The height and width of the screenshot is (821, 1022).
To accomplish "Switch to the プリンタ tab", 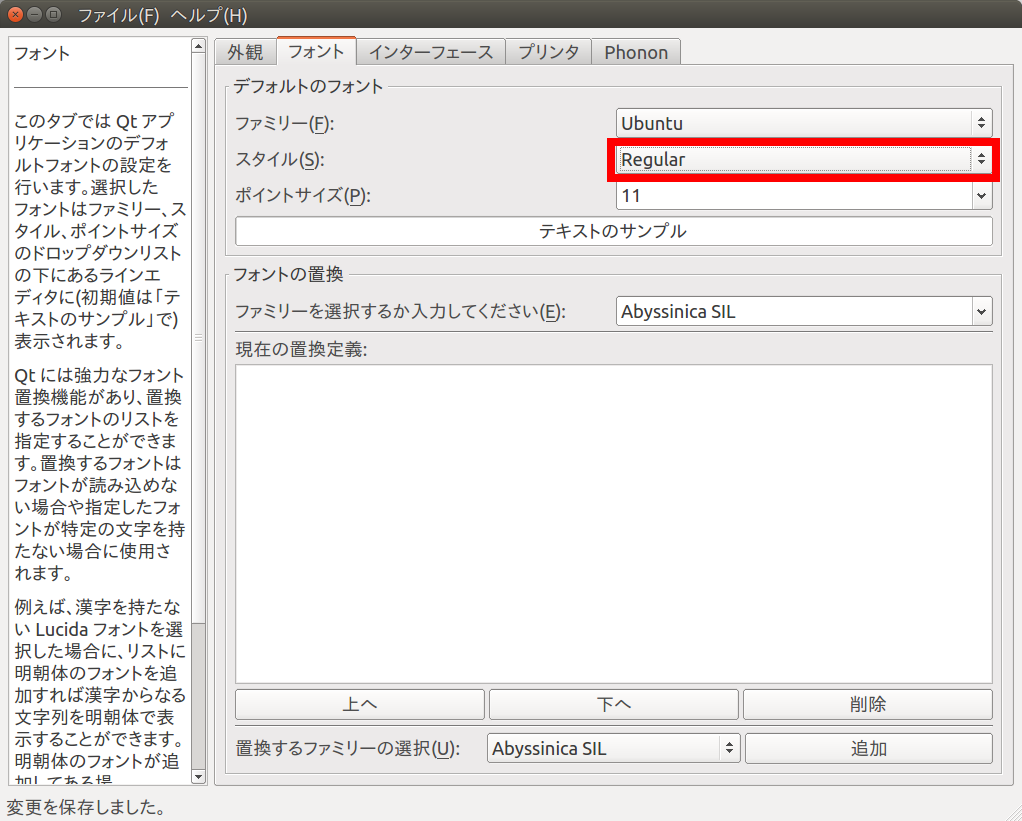I will coord(548,51).
